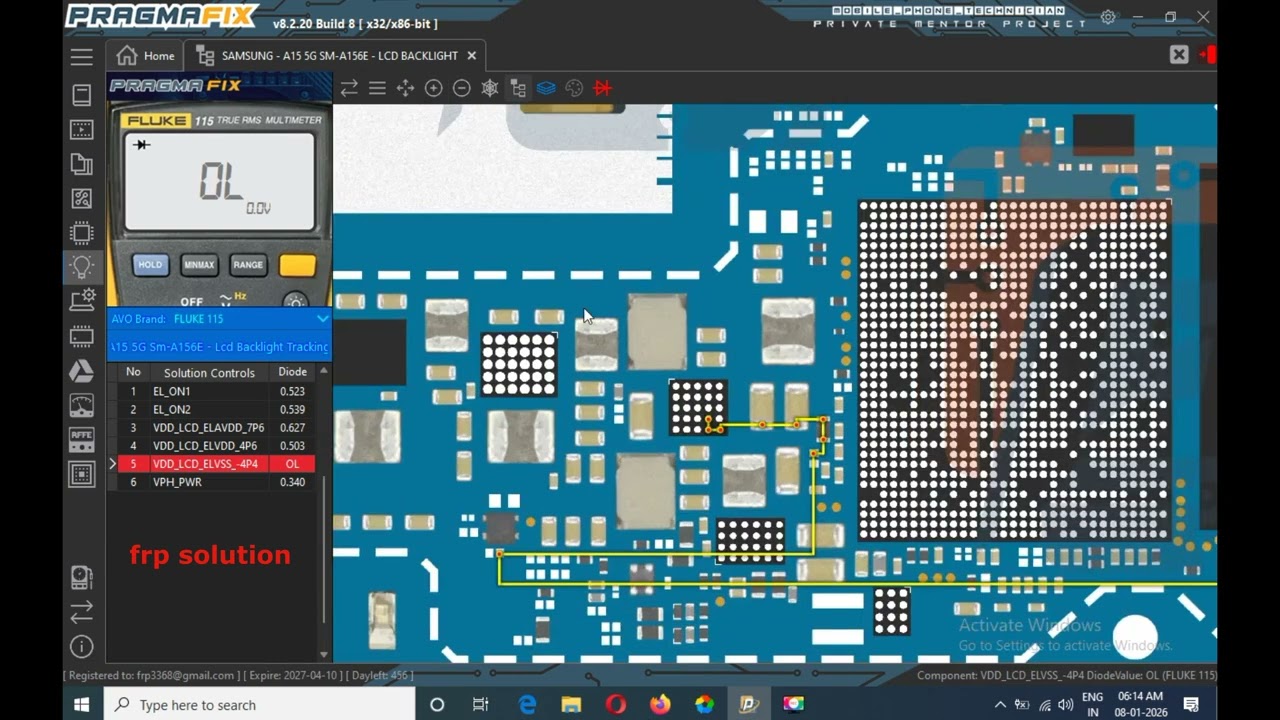
Task: Click the 0.340 diode value cell
Action: [x=292, y=482]
